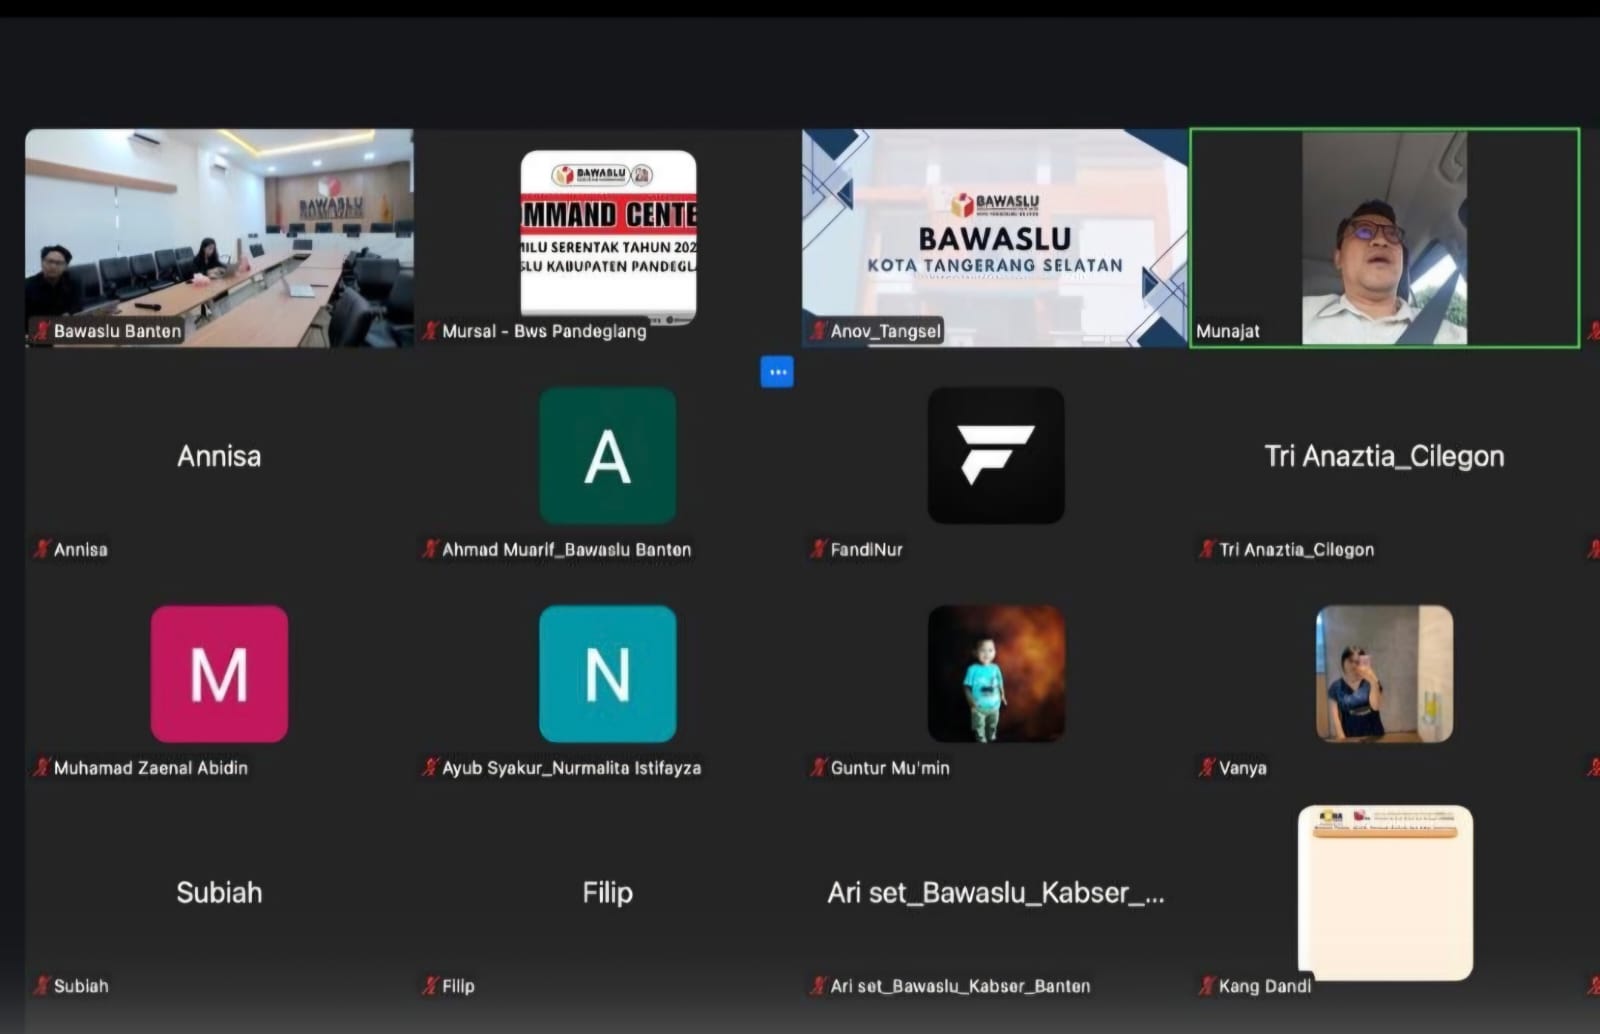The width and height of the screenshot is (1600, 1034).
Task: Select the Bawaslu Kota Tangerang Selatan video tile
Action: (995, 238)
